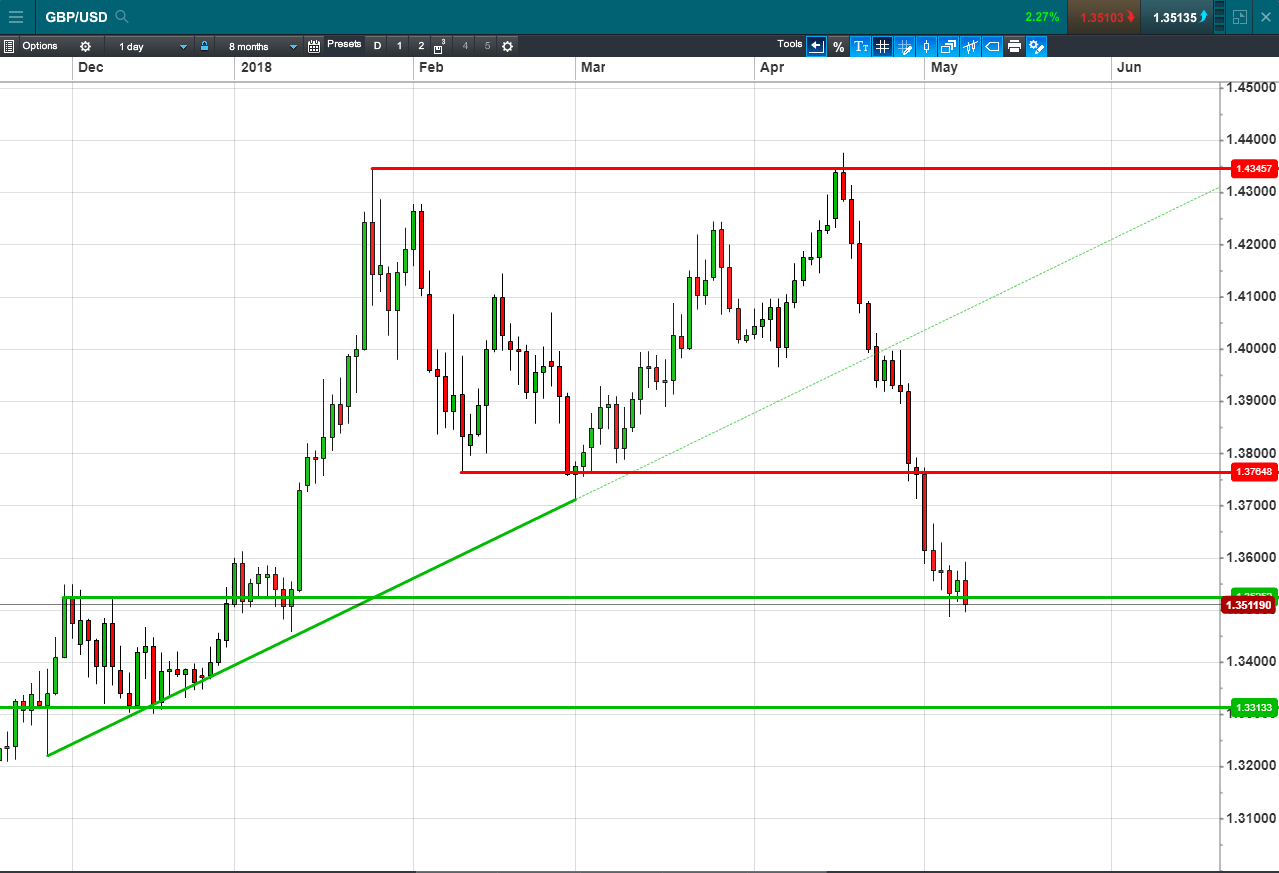Click the back arrow tool icon
Image resolution: width=1279 pixels, height=873 pixels.
pyautogui.click(x=816, y=46)
